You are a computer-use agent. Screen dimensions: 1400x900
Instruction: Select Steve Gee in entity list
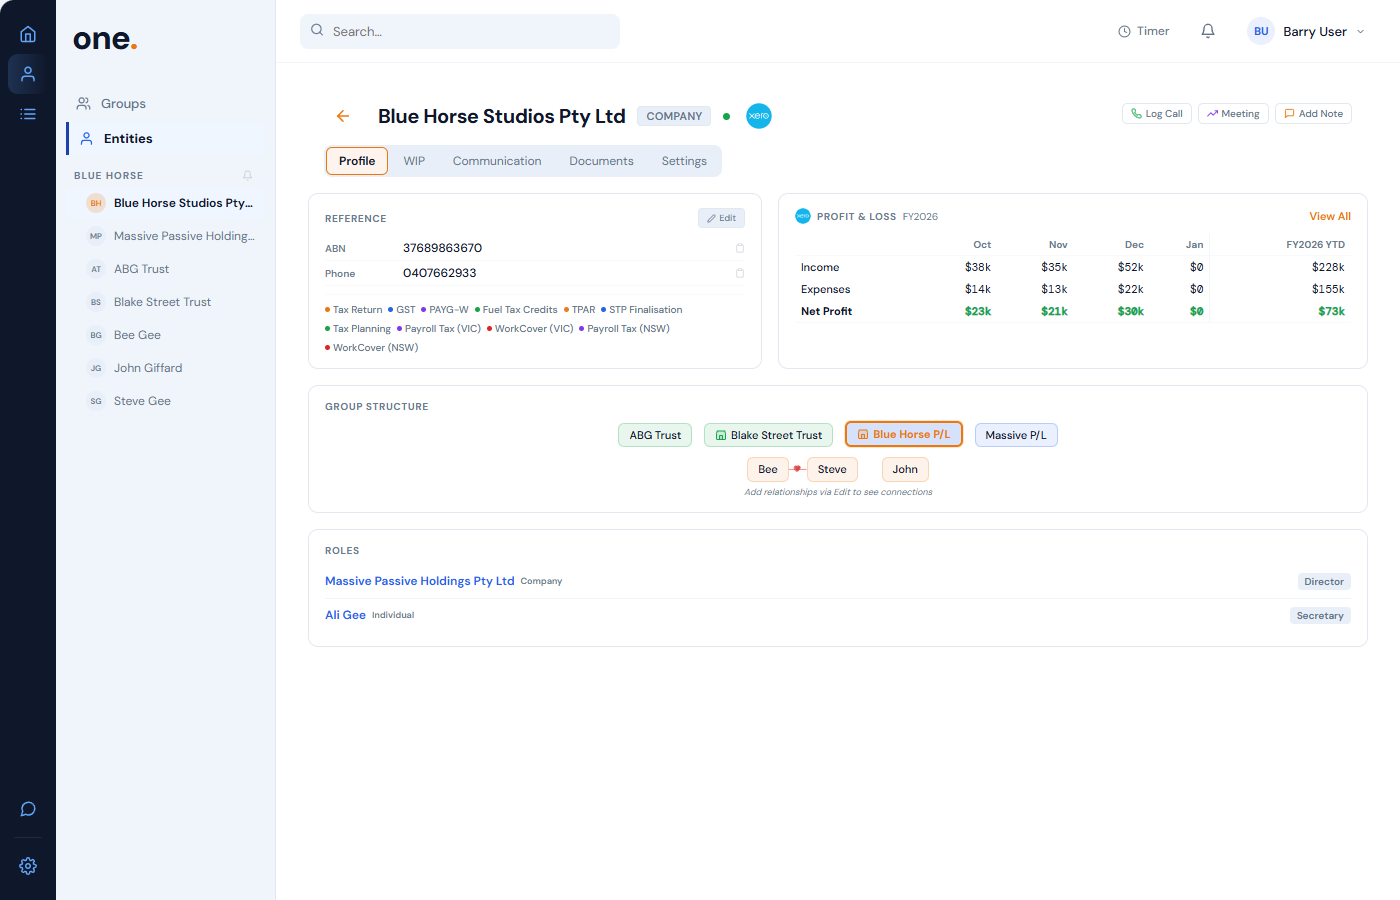click(169, 401)
